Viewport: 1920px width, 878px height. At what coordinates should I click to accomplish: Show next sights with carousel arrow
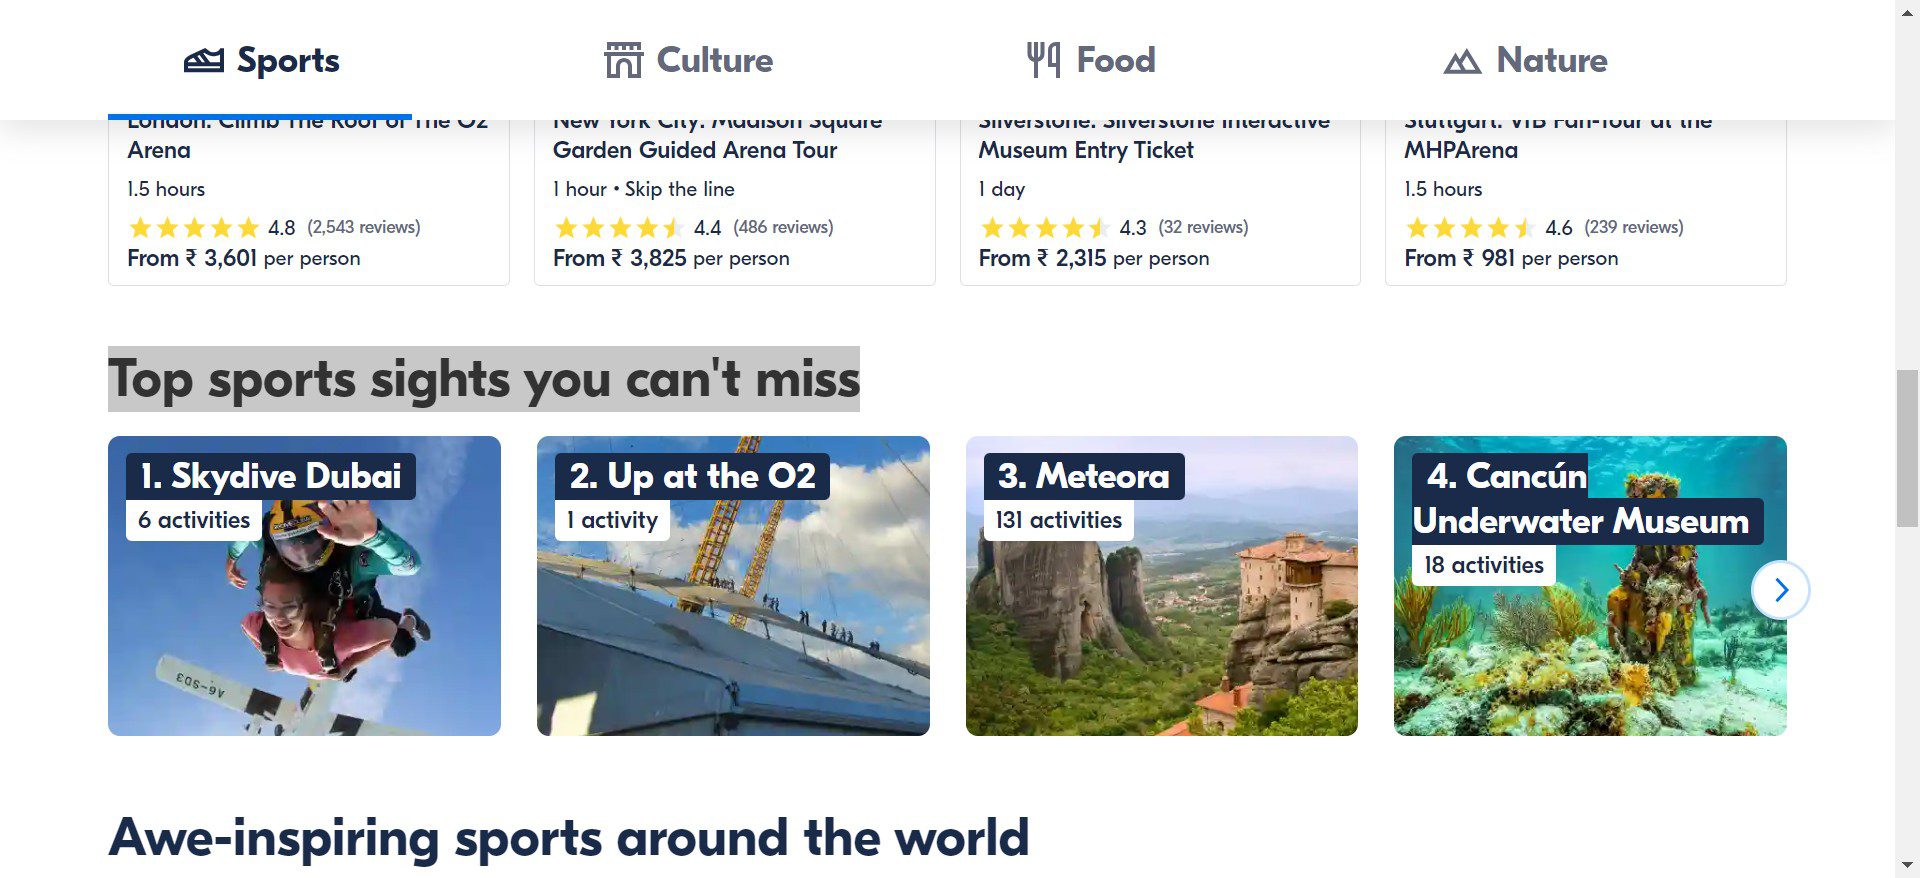(x=1780, y=590)
